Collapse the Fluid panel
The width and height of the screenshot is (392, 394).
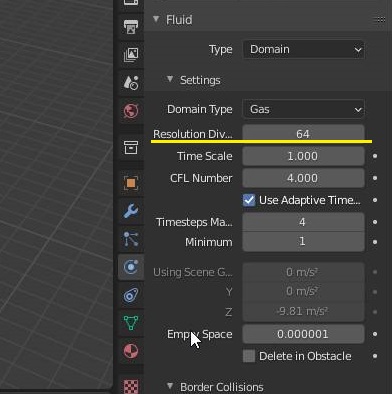[x=156, y=19]
